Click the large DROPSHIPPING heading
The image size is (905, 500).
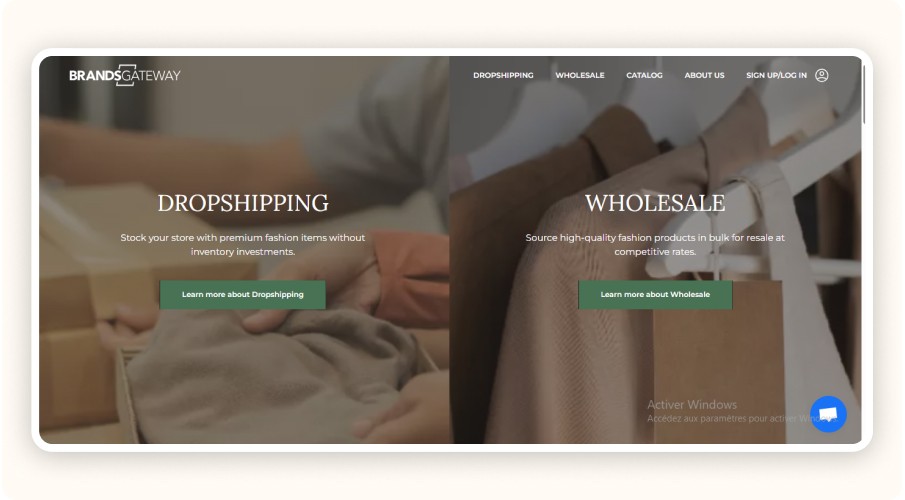243,203
